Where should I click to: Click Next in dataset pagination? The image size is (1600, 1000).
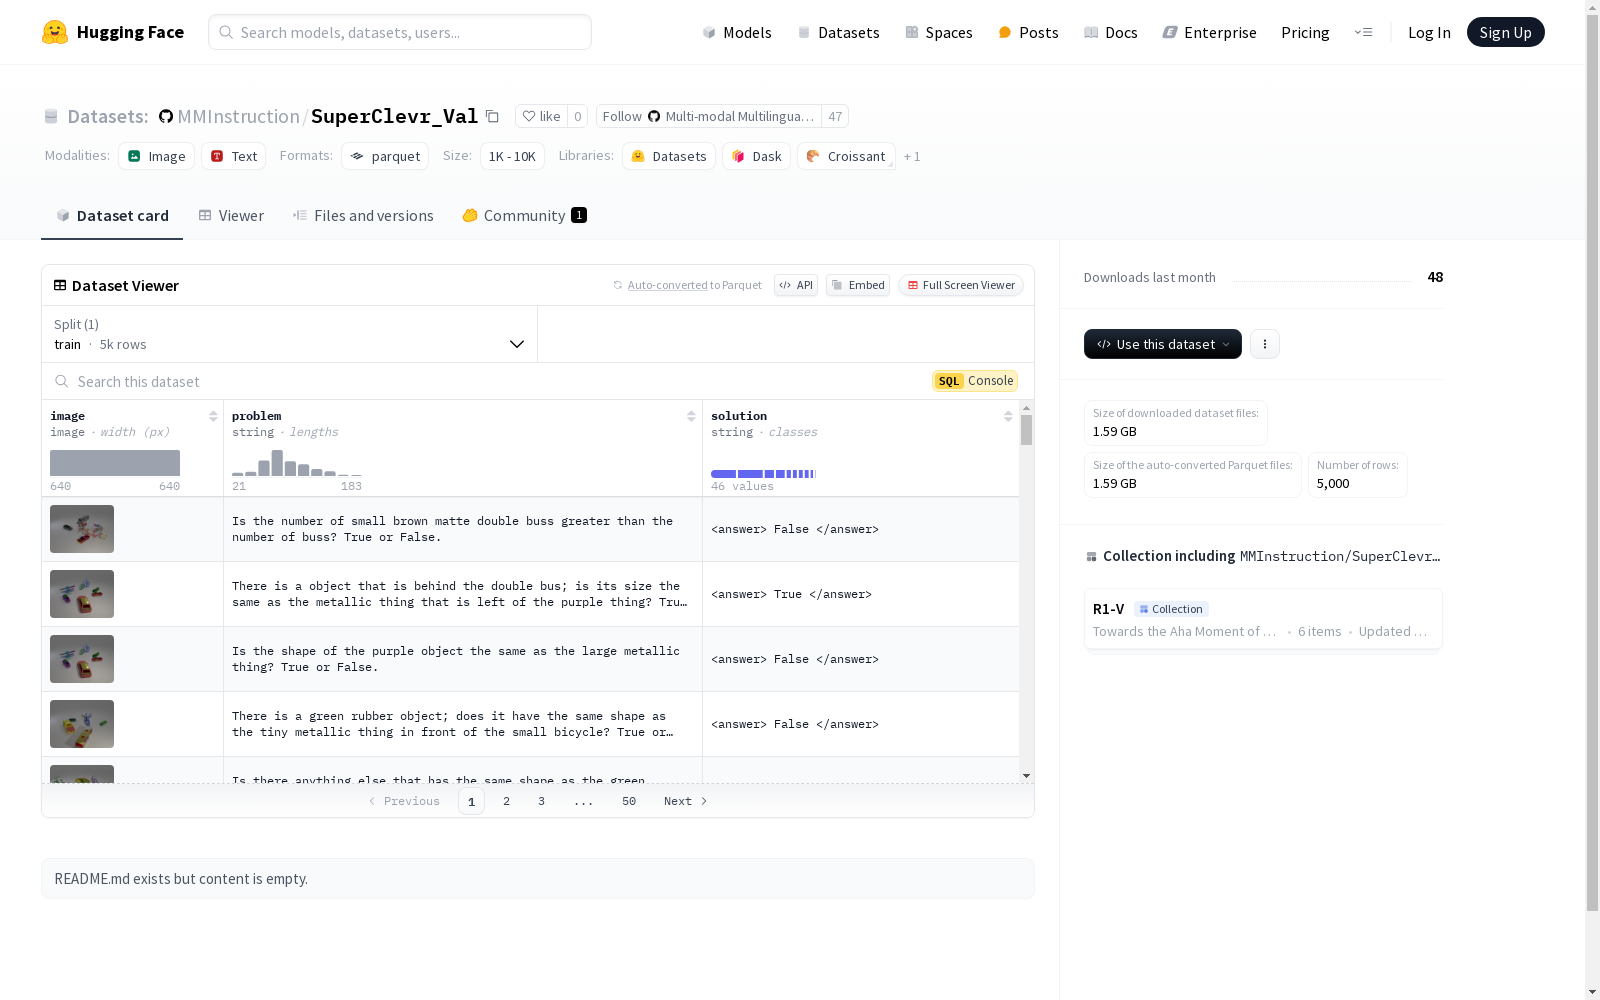[x=686, y=801]
